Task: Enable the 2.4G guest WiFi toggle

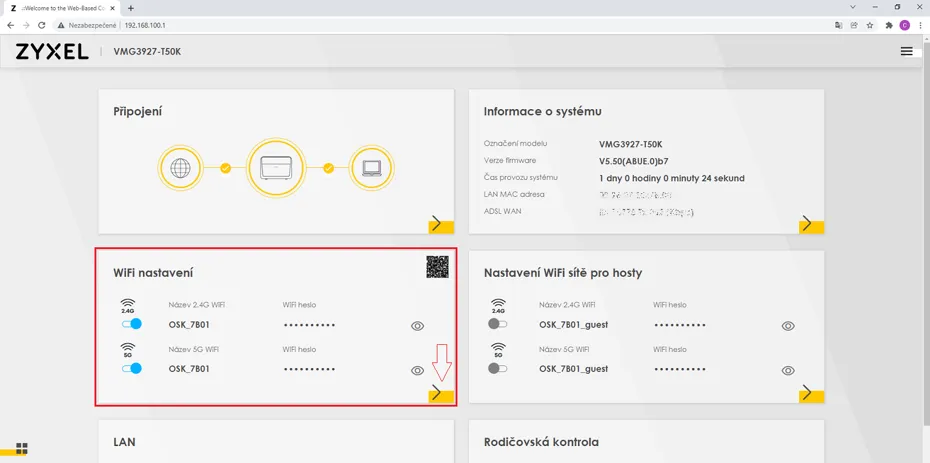Action: pyautogui.click(x=498, y=324)
